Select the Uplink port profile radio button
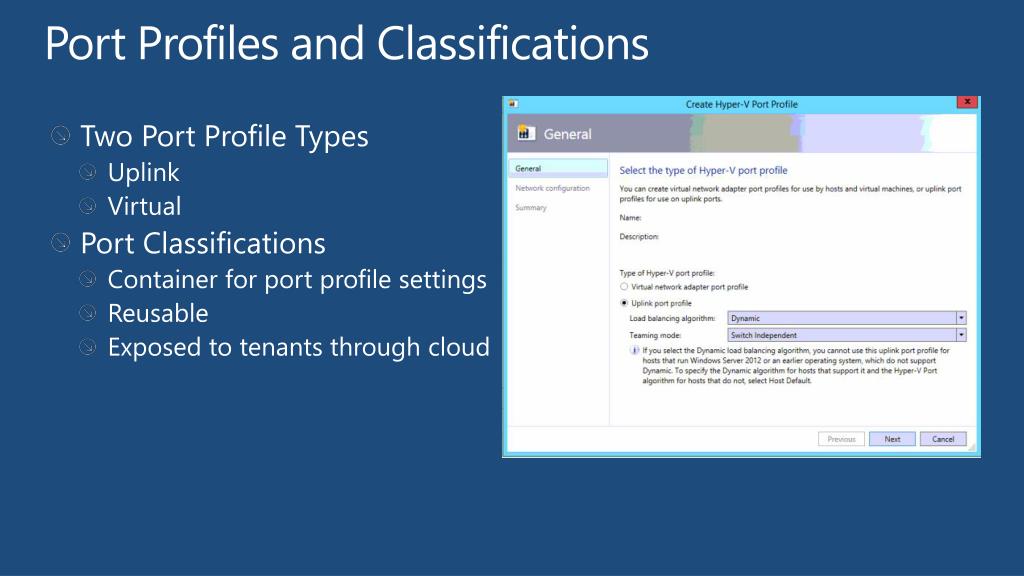The image size is (1024, 576). coord(624,303)
